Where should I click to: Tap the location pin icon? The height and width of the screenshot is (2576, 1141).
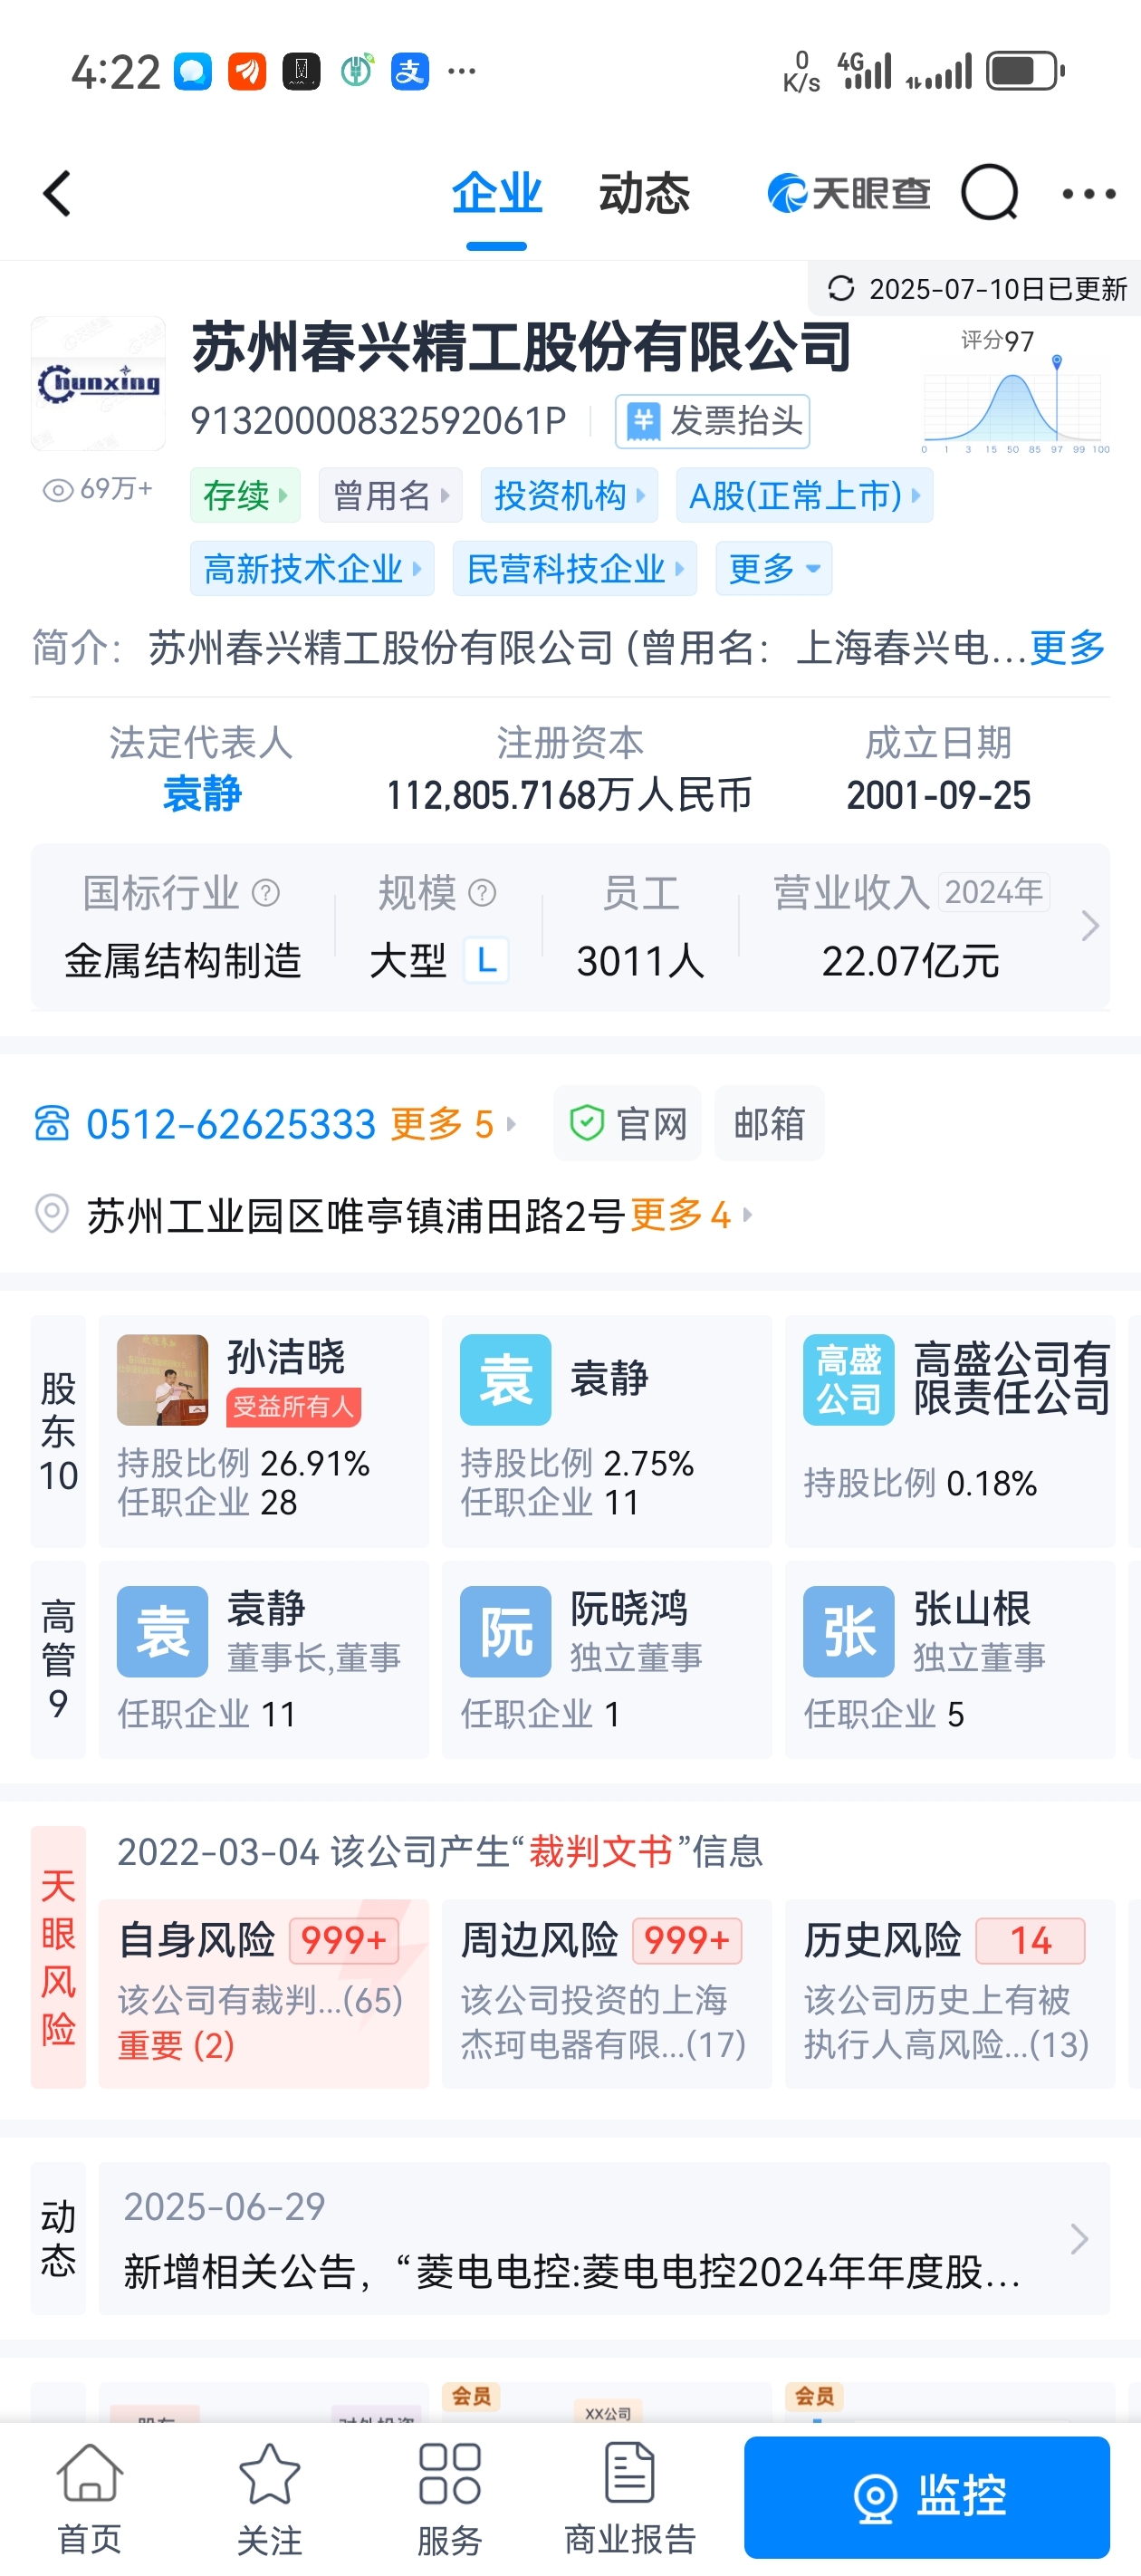click(x=52, y=1214)
